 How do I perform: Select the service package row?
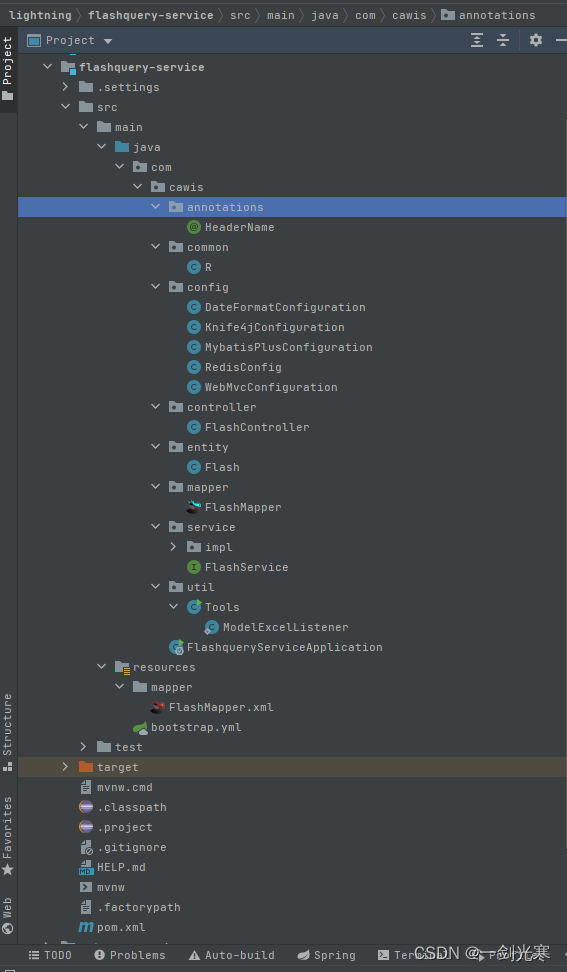(x=292, y=527)
